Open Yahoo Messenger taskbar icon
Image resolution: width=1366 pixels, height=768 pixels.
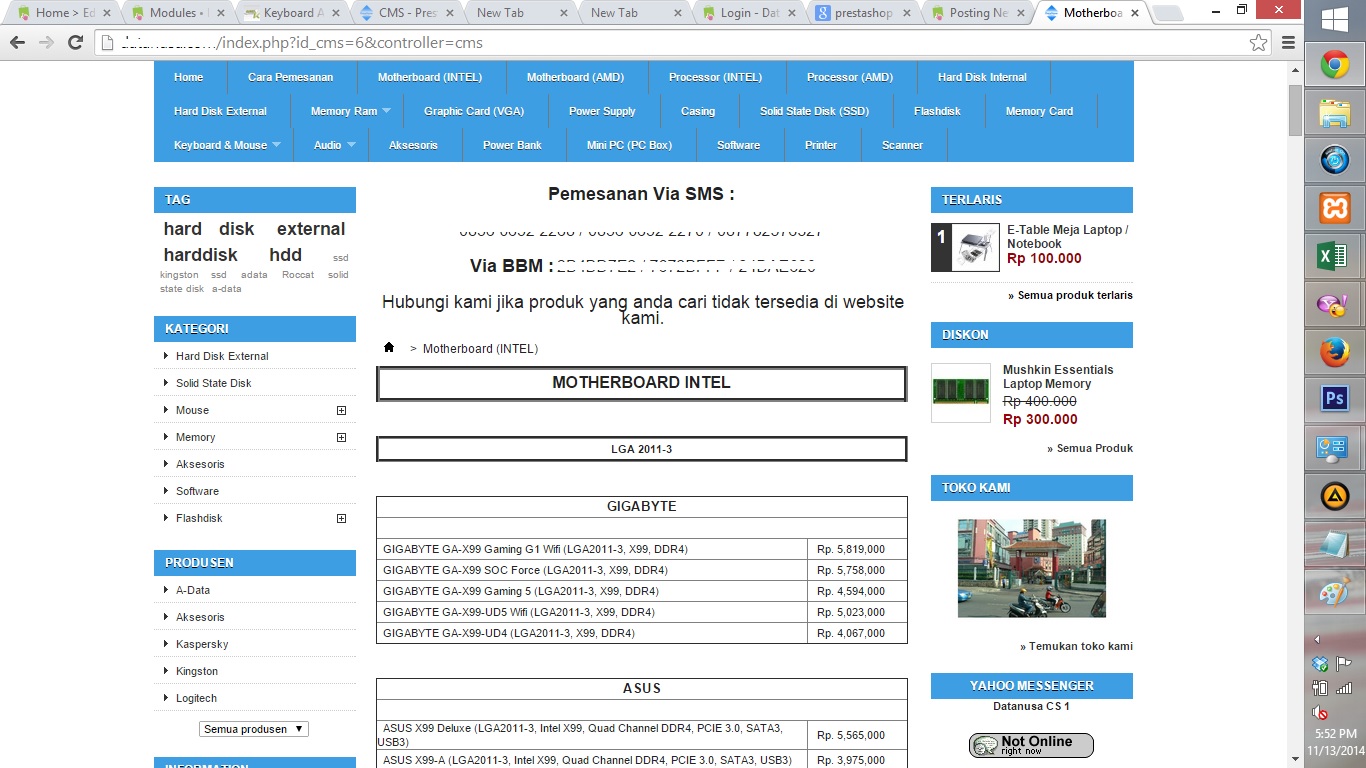(x=1334, y=304)
